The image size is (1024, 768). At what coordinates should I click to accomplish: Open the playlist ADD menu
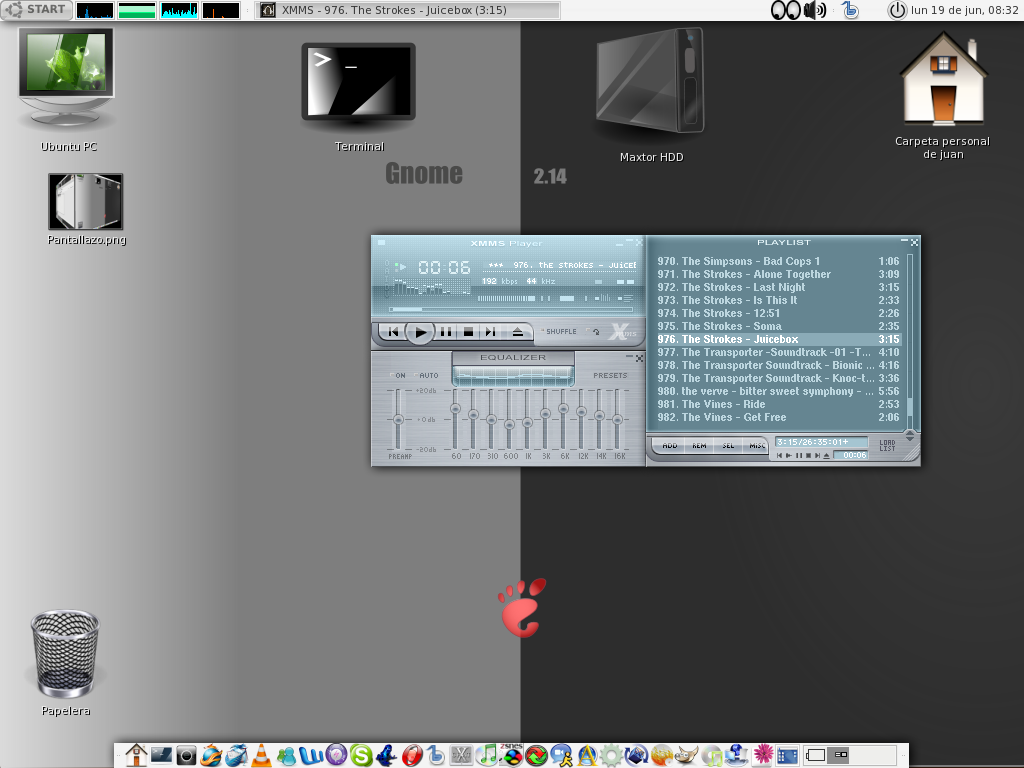[x=669, y=446]
